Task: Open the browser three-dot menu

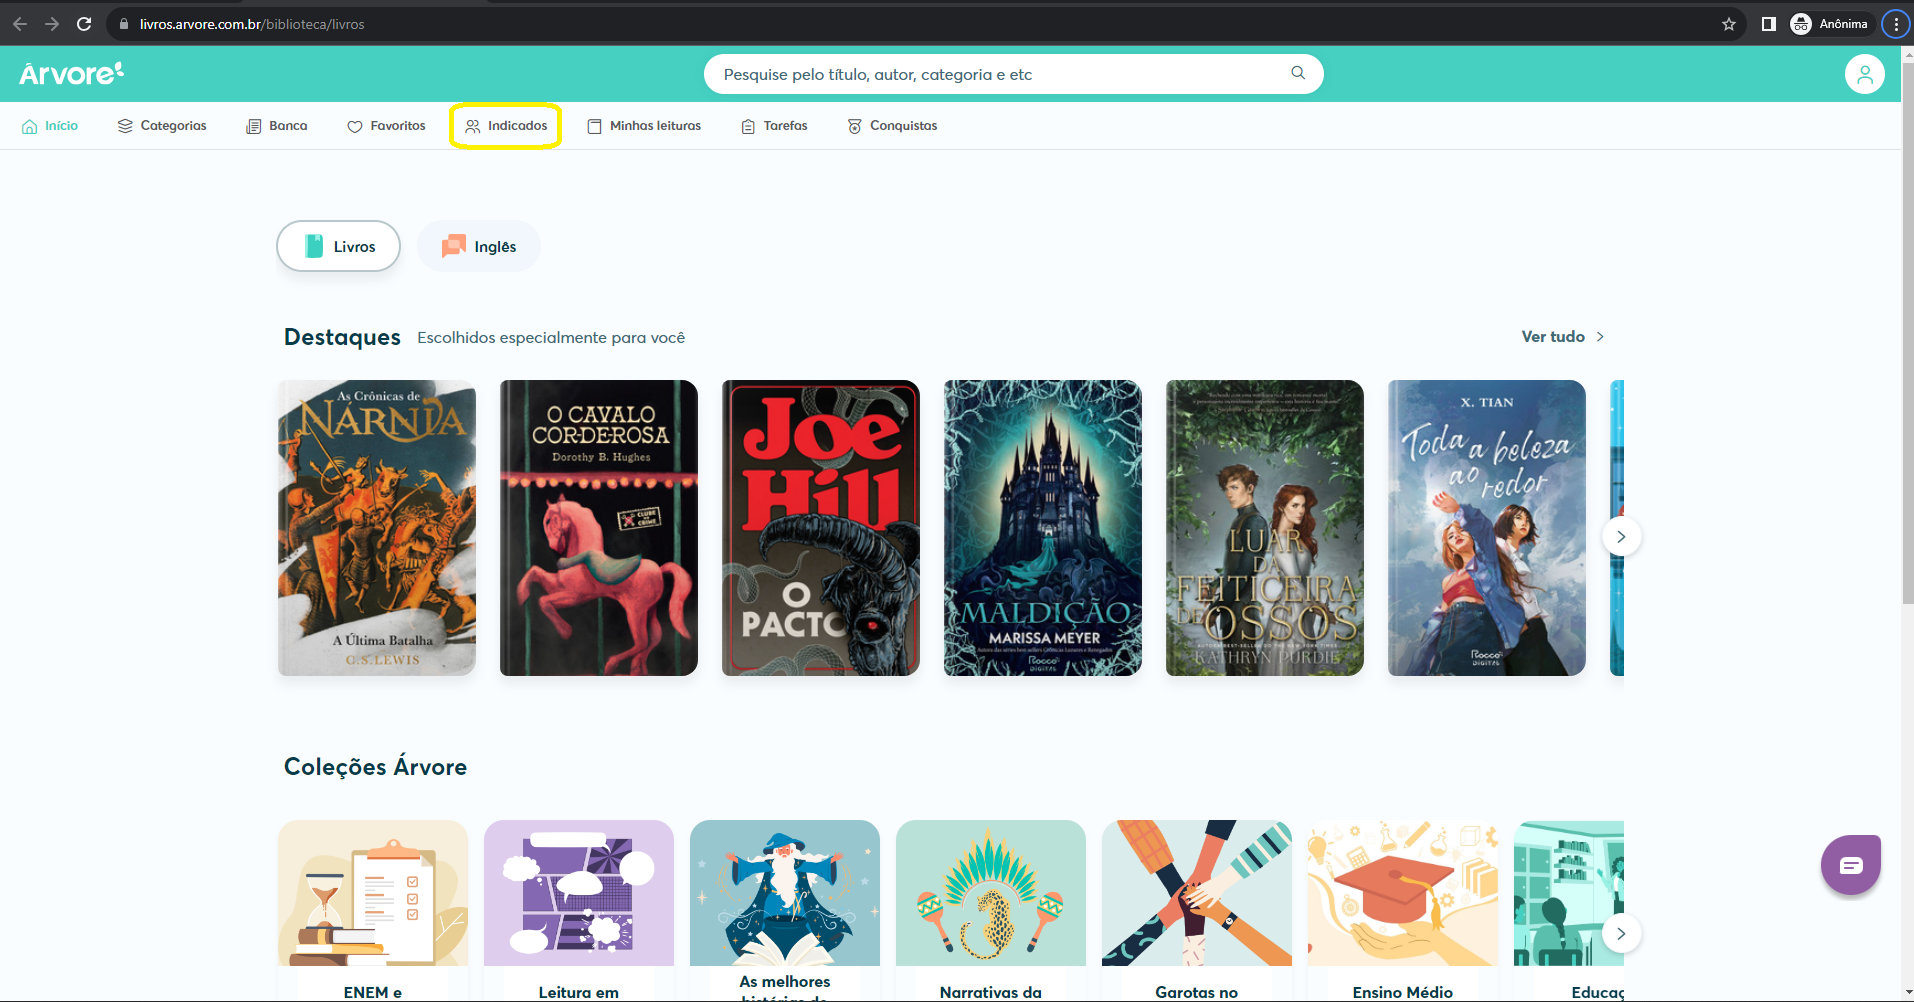Action: pos(1896,24)
